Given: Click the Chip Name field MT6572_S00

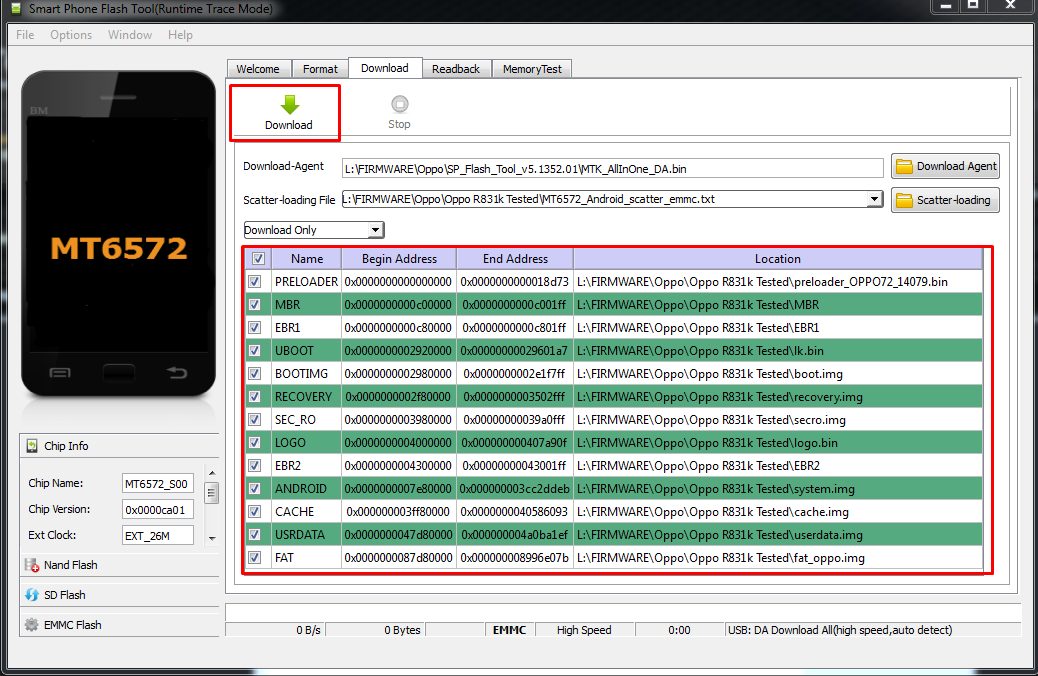Looking at the screenshot, I should [158, 483].
